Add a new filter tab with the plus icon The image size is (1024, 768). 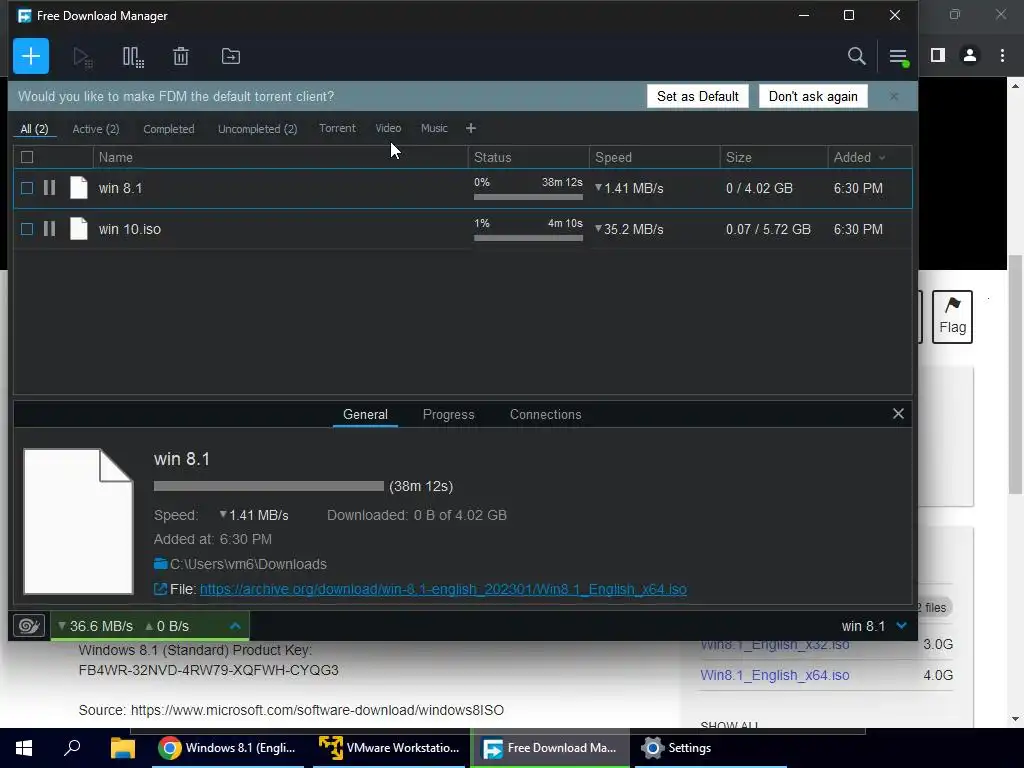coord(471,129)
